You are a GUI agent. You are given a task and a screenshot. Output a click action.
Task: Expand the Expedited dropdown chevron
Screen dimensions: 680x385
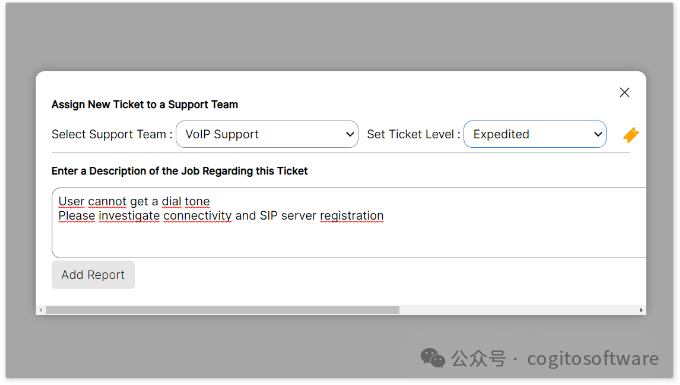pos(598,134)
